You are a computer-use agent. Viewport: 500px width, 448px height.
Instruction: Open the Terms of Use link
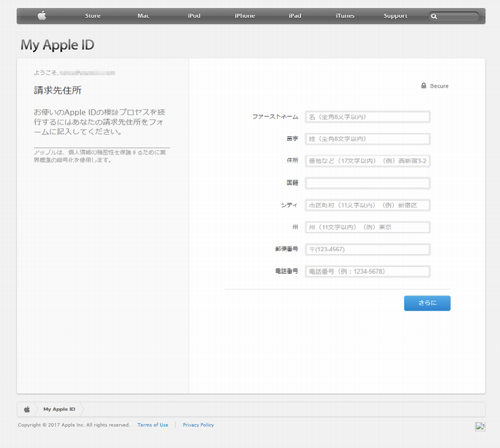click(x=153, y=425)
